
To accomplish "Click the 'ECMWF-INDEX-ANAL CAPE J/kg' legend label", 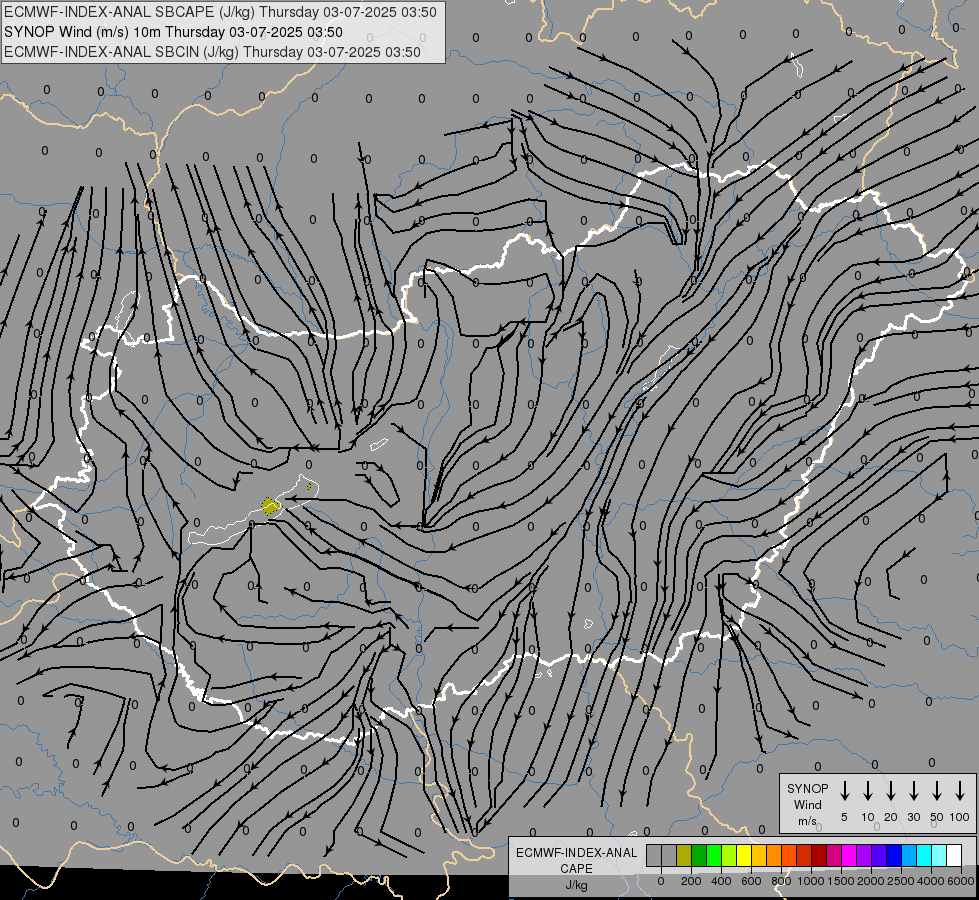I will [576, 868].
